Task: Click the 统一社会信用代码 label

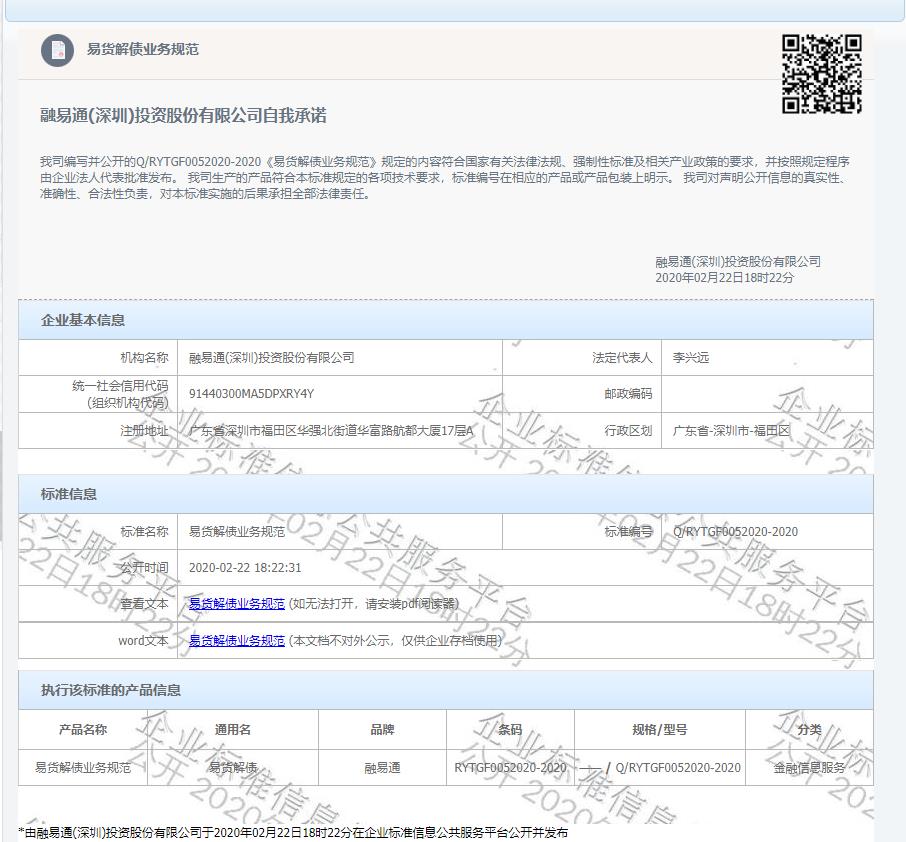Action: coord(120,385)
